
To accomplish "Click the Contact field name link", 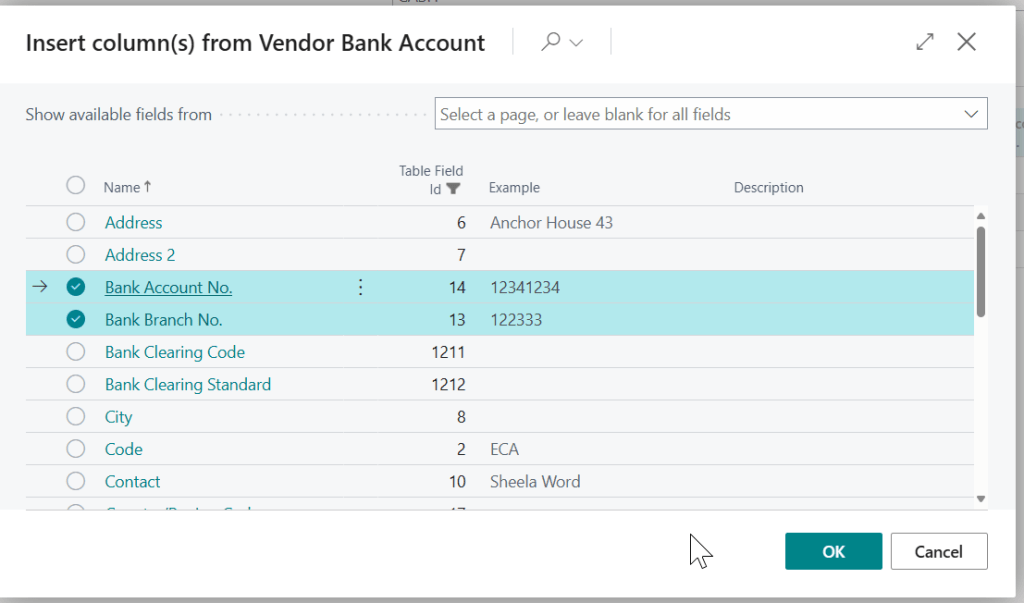I will tap(132, 482).
